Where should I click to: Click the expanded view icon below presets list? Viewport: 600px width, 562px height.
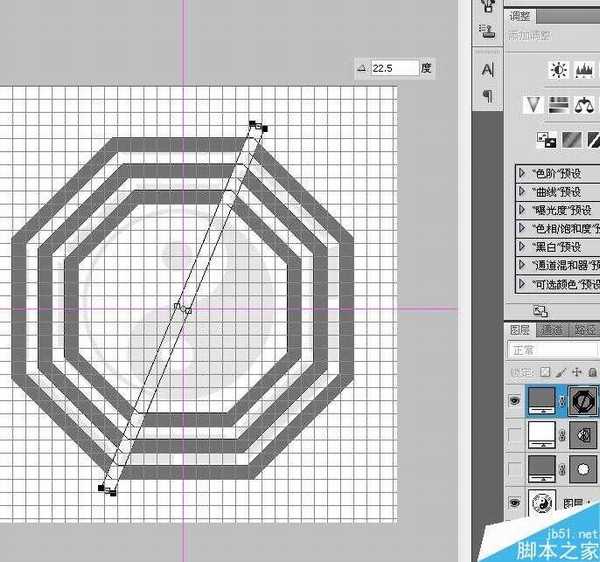pyautogui.click(x=540, y=311)
